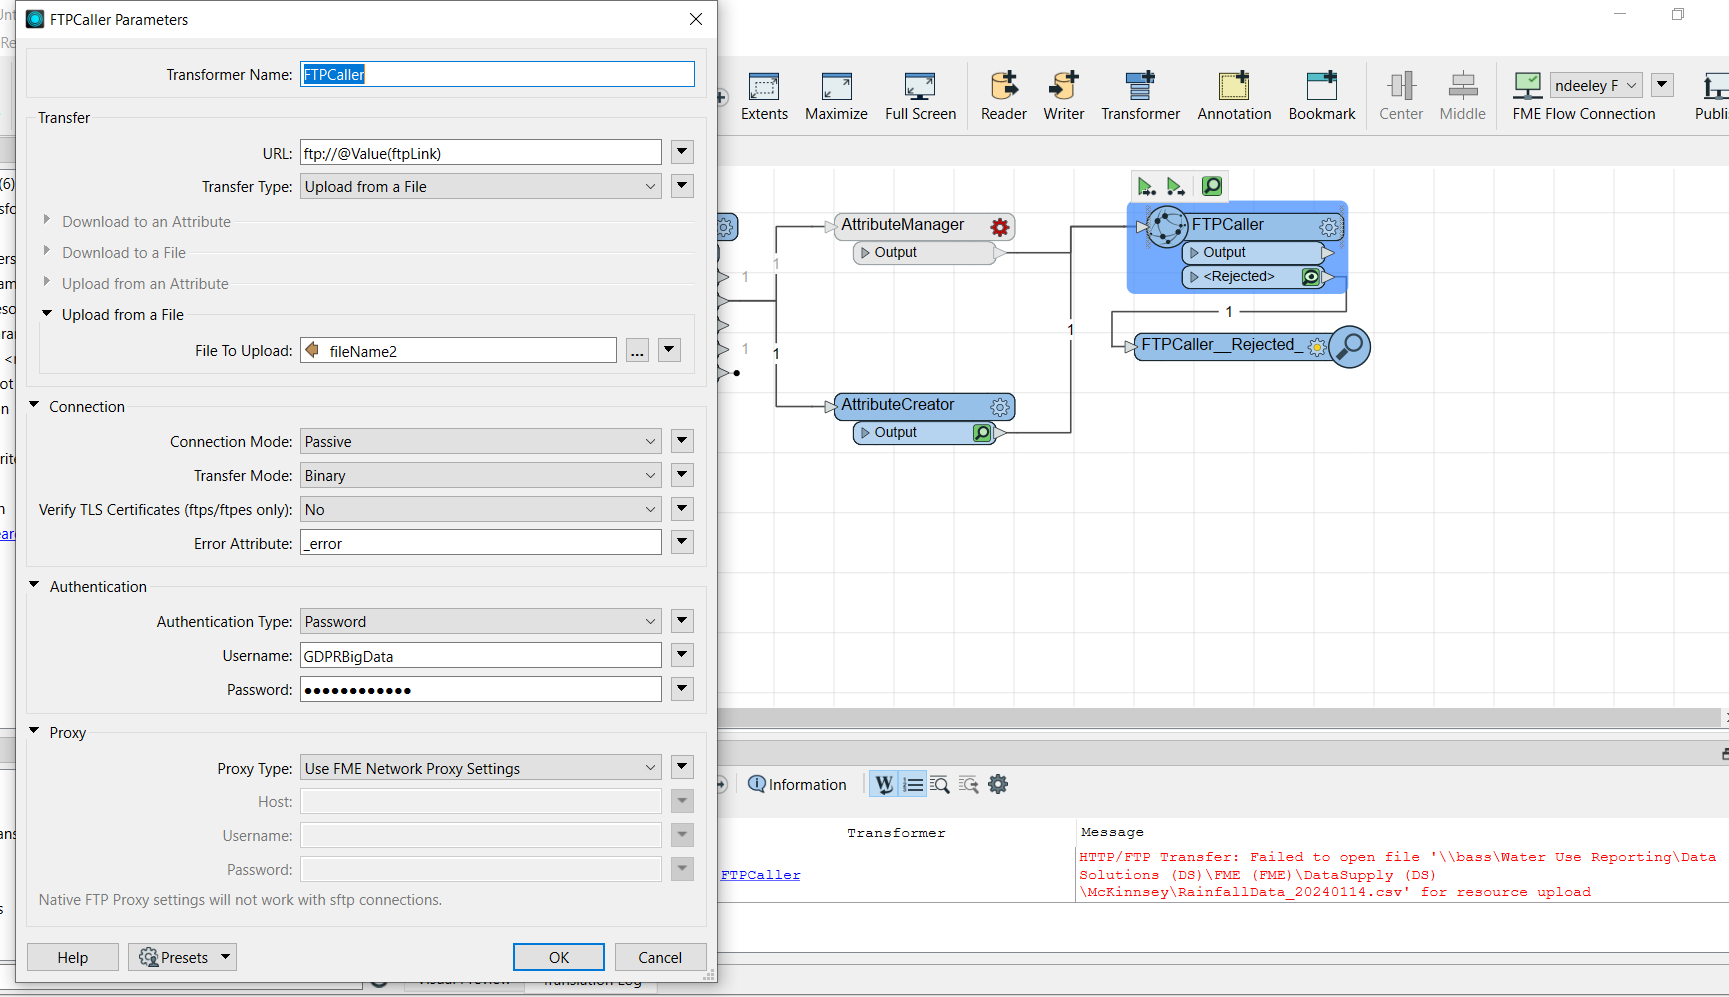The width and height of the screenshot is (1729, 997).
Task: Open URL field options arrow menu
Action: point(682,153)
